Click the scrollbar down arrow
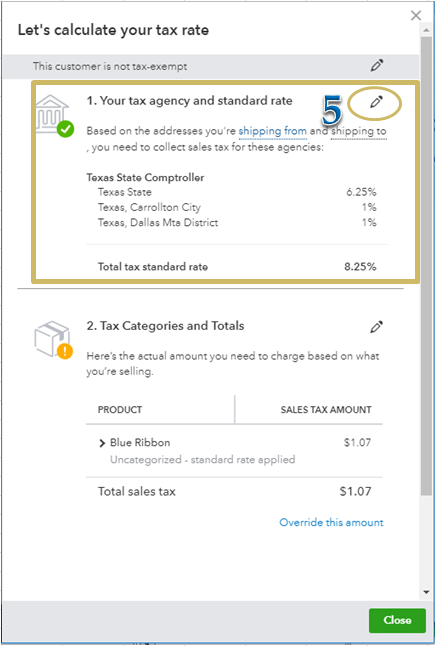Image resolution: width=435 pixels, height=646 pixels. pyautogui.click(x=426, y=592)
